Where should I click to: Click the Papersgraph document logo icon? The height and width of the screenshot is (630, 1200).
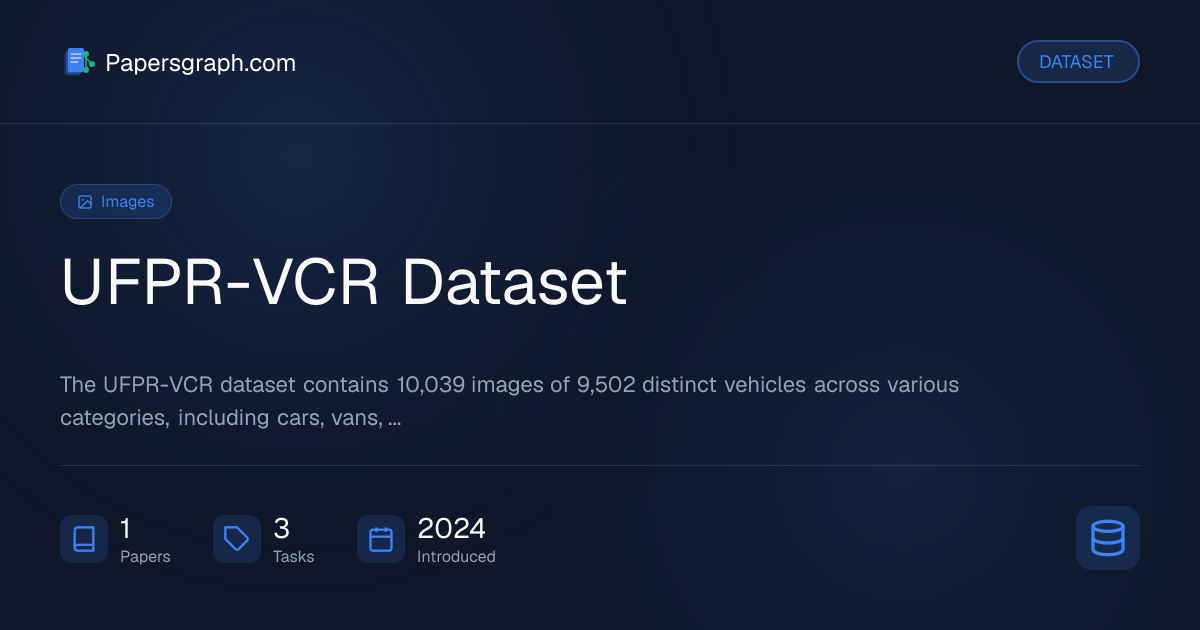[79, 62]
